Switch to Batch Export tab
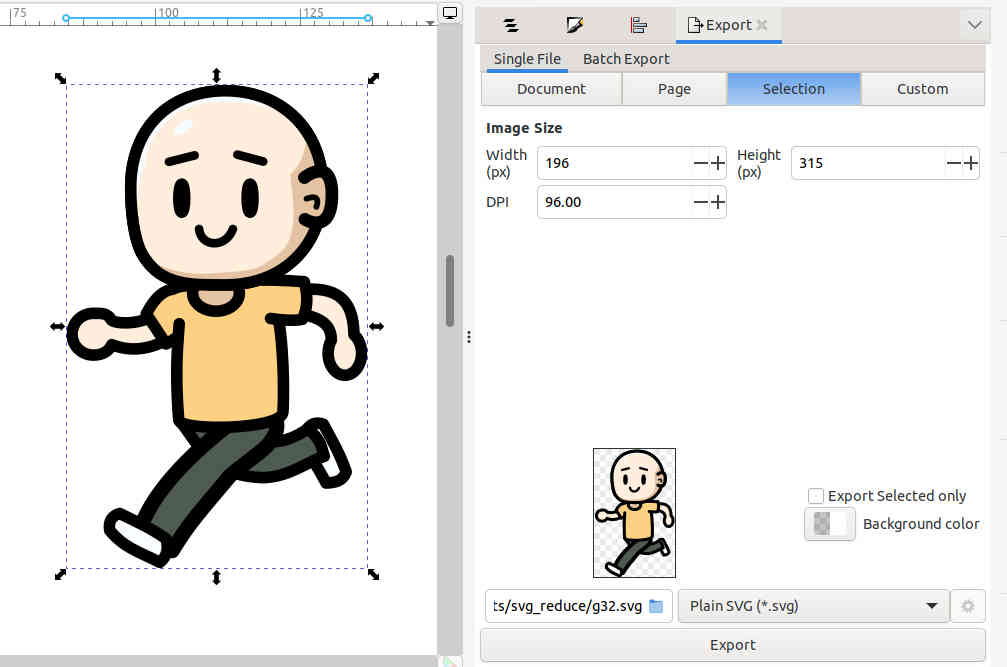1007x667 pixels. pyautogui.click(x=626, y=59)
